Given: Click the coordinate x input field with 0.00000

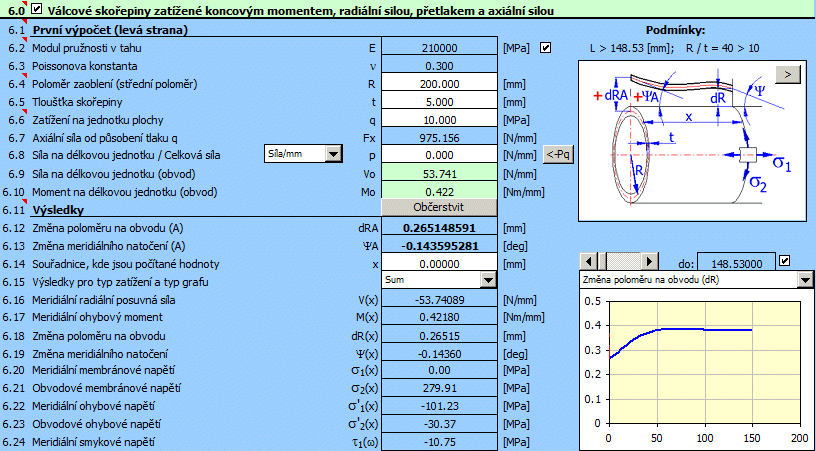Looking at the screenshot, I should click(439, 264).
